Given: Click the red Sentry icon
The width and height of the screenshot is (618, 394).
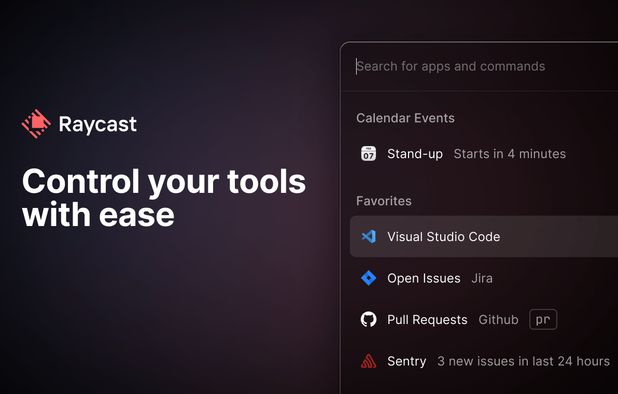Looking at the screenshot, I should pos(369,361).
